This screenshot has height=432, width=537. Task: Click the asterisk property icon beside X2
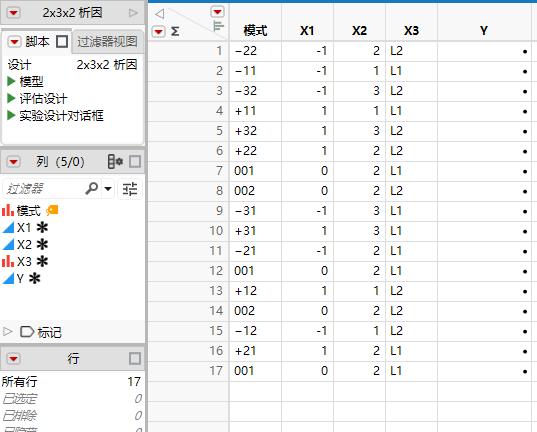click(x=42, y=244)
